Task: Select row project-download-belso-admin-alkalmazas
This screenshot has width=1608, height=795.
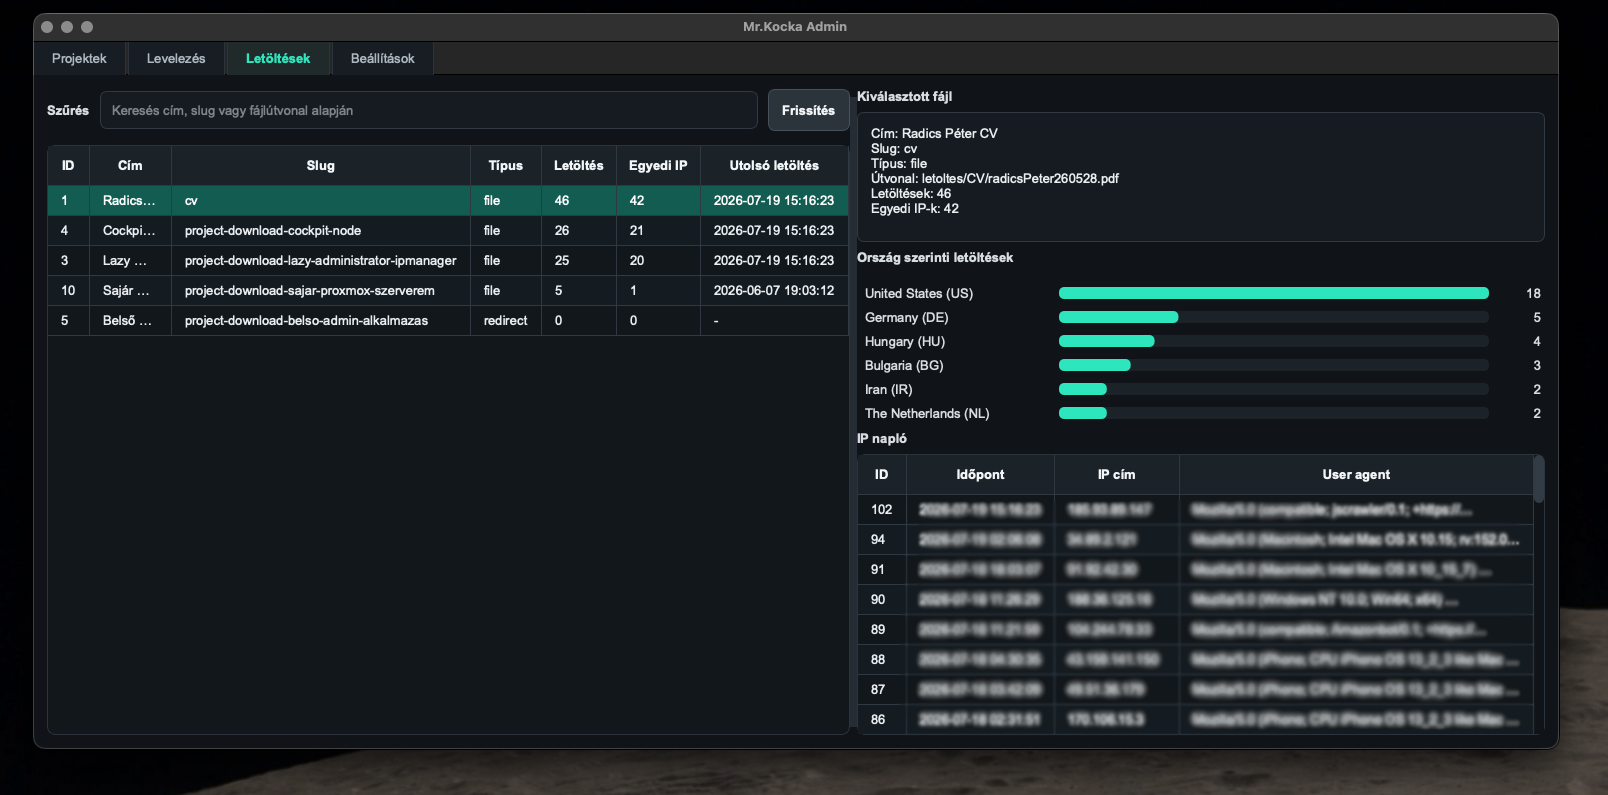Action: pos(448,321)
